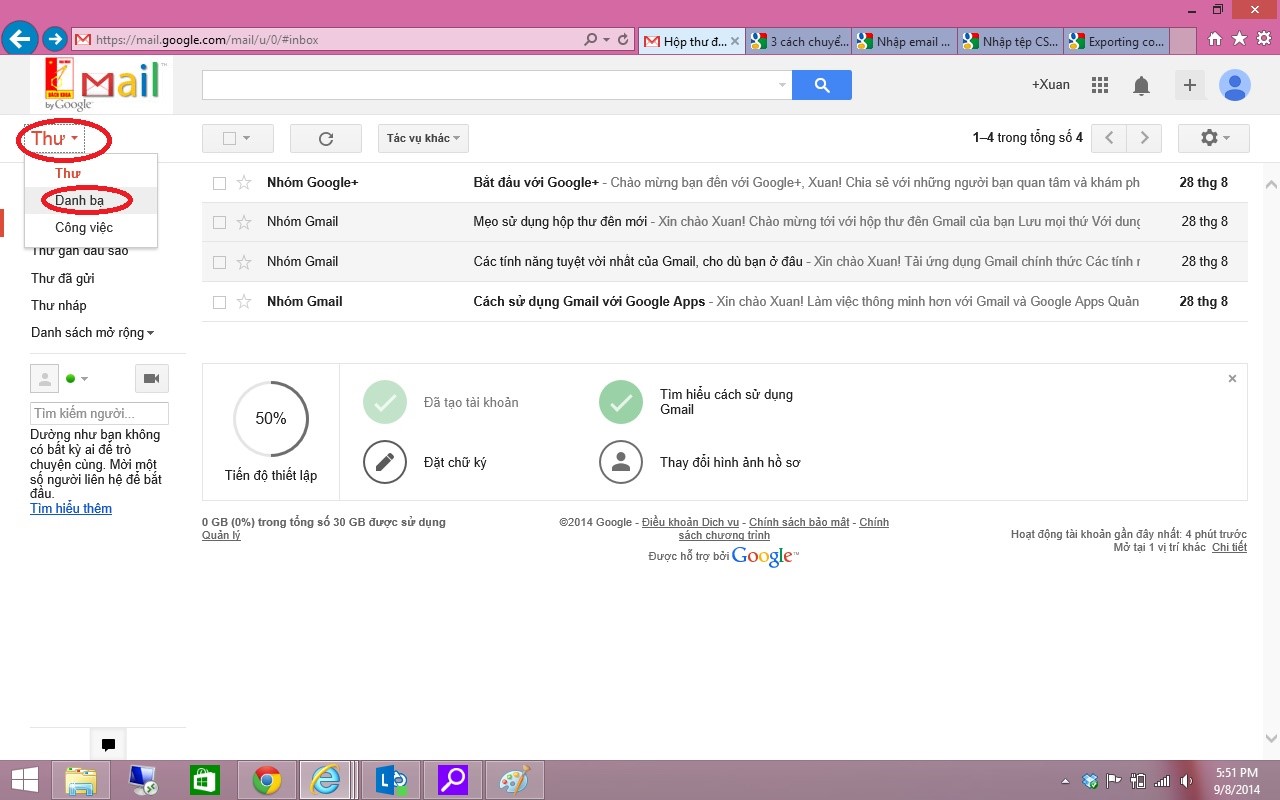Image resolution: width=1280 pixels, height=800 pixels.
Task: Check the Mẹo sử dụng hộp thư email
Action: [219, 222]
